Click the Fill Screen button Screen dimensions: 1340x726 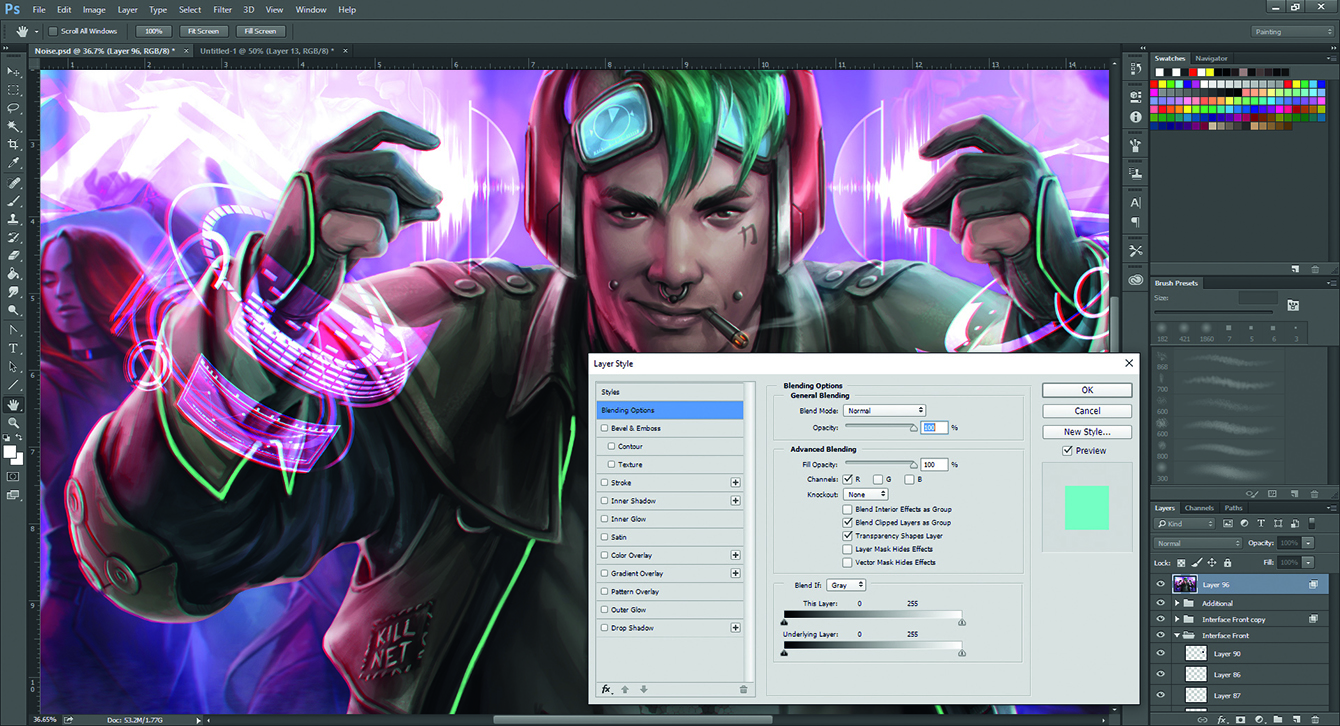coord(260,31)
